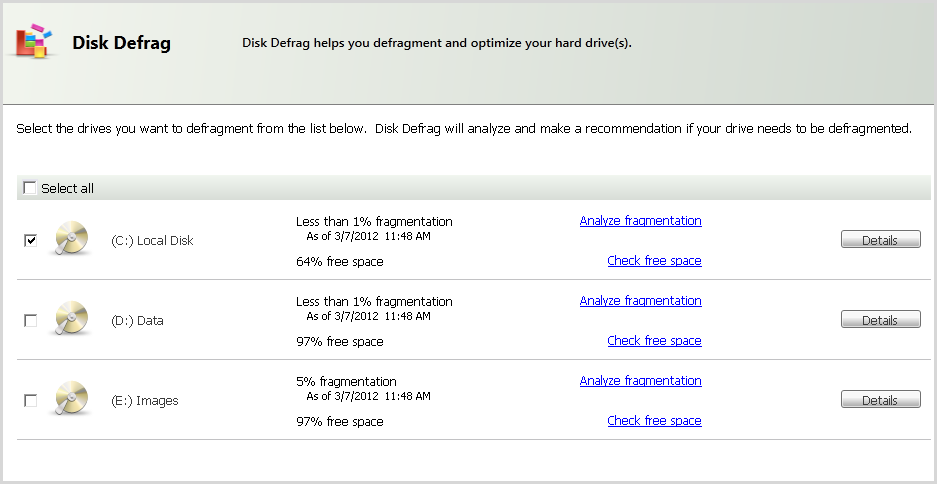Check free space on Local Disk C:
Viewport: 937px width, 484px height.
click(654, 261)
